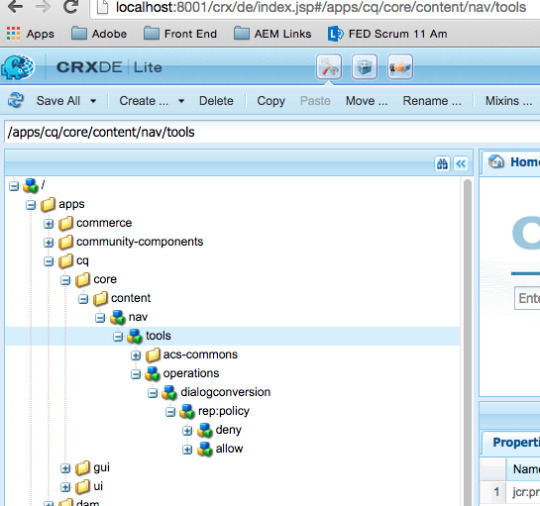Image resolution: width=540 pixels, height=506 pixels.
Task: Select the allow node cube icon
Action: 205,449
